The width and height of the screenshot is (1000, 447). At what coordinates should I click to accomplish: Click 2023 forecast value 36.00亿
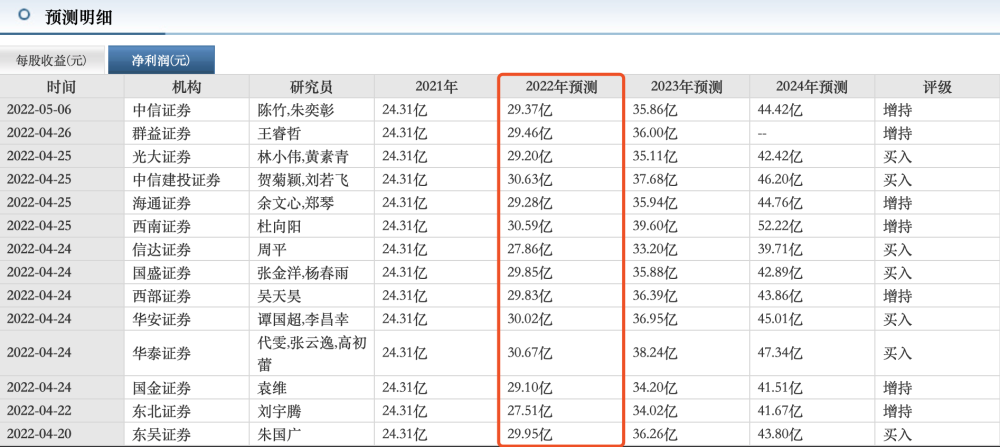click(x=654, y=133)
